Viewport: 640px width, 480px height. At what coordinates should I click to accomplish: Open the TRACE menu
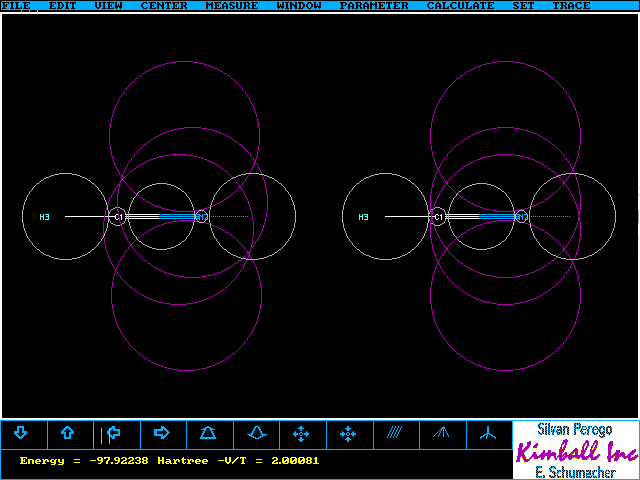(x=571, y=6)
